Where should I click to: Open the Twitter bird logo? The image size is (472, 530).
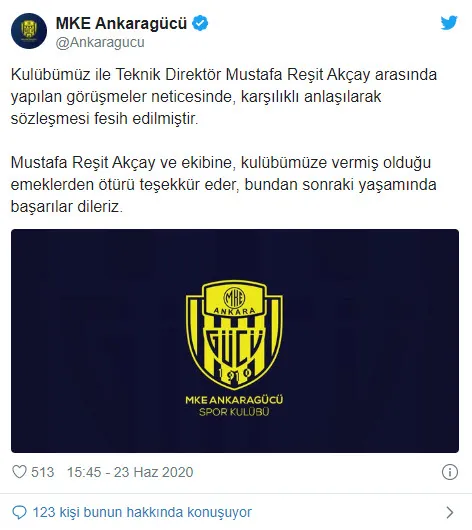click(449, 23)
